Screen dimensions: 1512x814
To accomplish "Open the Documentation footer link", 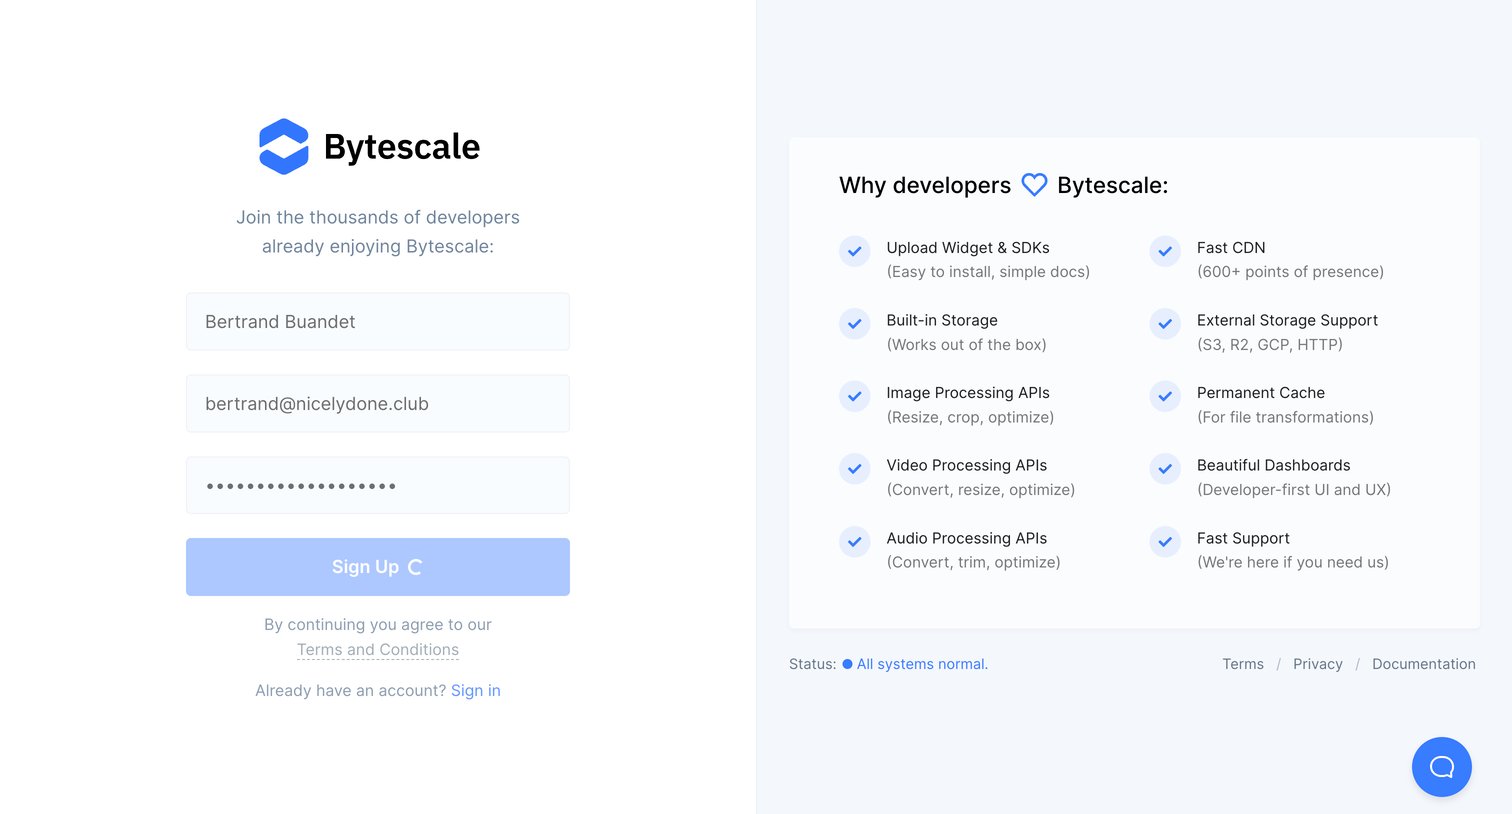I will click(1424, 664).
